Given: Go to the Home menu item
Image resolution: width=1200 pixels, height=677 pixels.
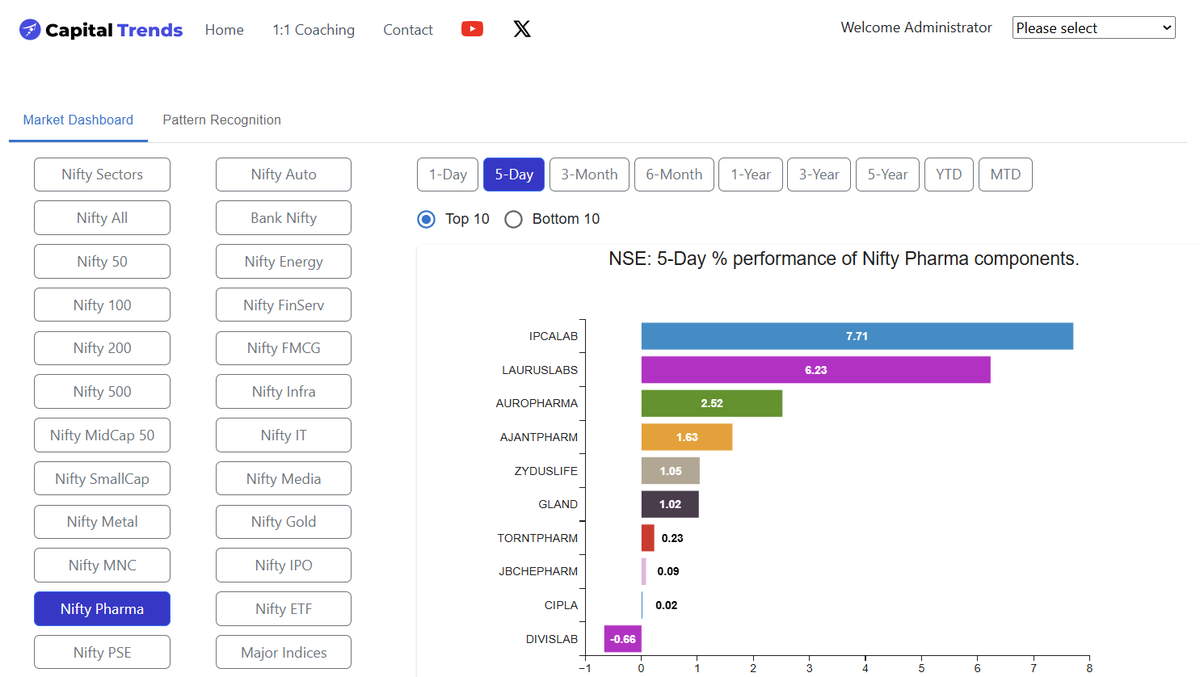Looking at the screenshot, I should (x=224, y=30).
